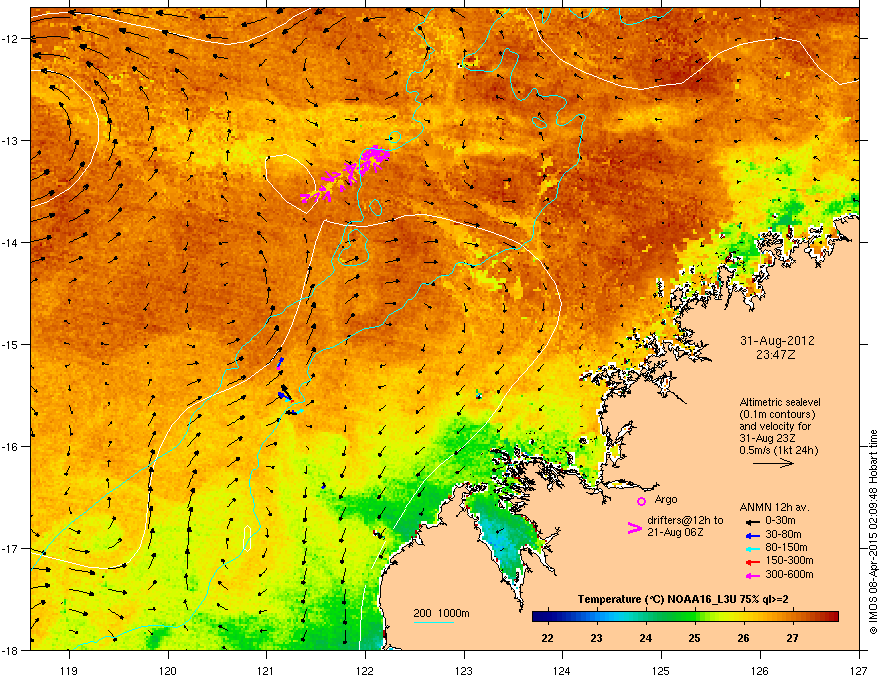Click the 'Altimetric sealevel' text
The width and height of the screenshot is (880, 680).
[780, 402]
